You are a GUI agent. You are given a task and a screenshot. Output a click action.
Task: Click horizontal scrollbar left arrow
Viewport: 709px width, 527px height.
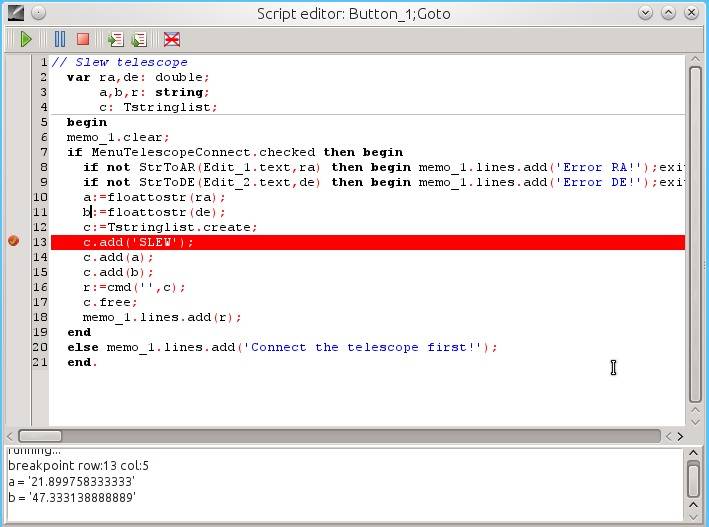point(10,437)
